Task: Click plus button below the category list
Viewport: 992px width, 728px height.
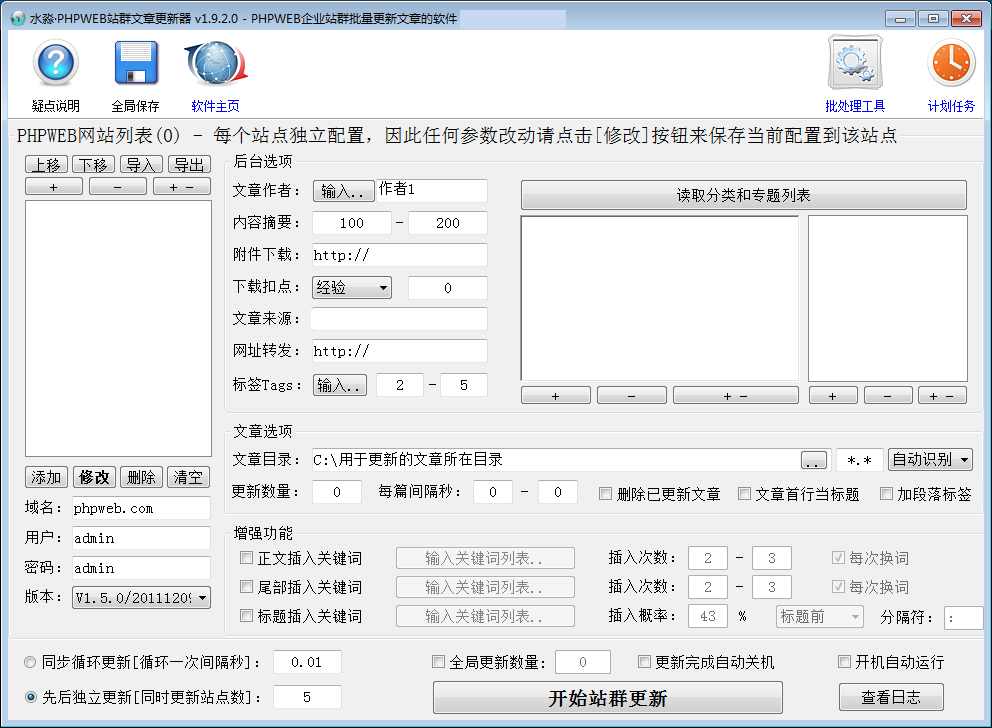Action: click(x=555, y=395)
